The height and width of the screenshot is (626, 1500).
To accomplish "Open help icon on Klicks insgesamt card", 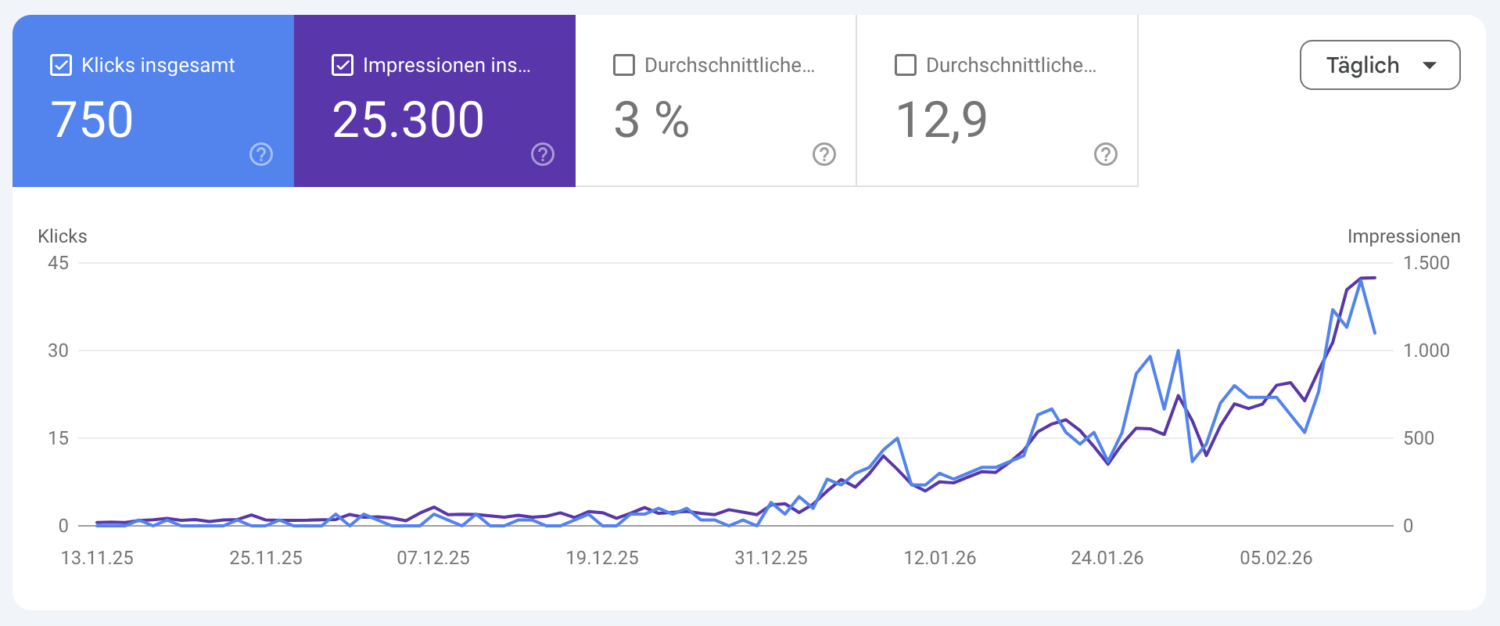I will tap(261, 154).
